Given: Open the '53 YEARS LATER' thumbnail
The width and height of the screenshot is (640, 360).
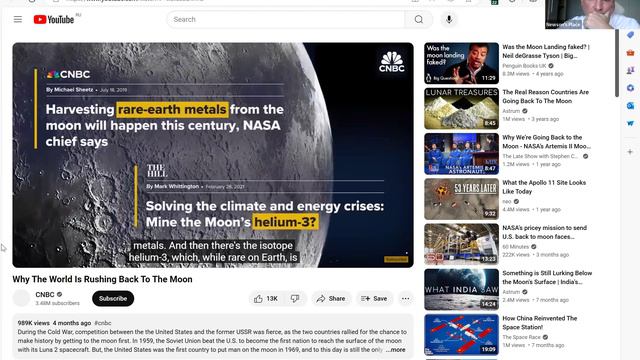Looking at the screenshot, I should tap(461, 199).
